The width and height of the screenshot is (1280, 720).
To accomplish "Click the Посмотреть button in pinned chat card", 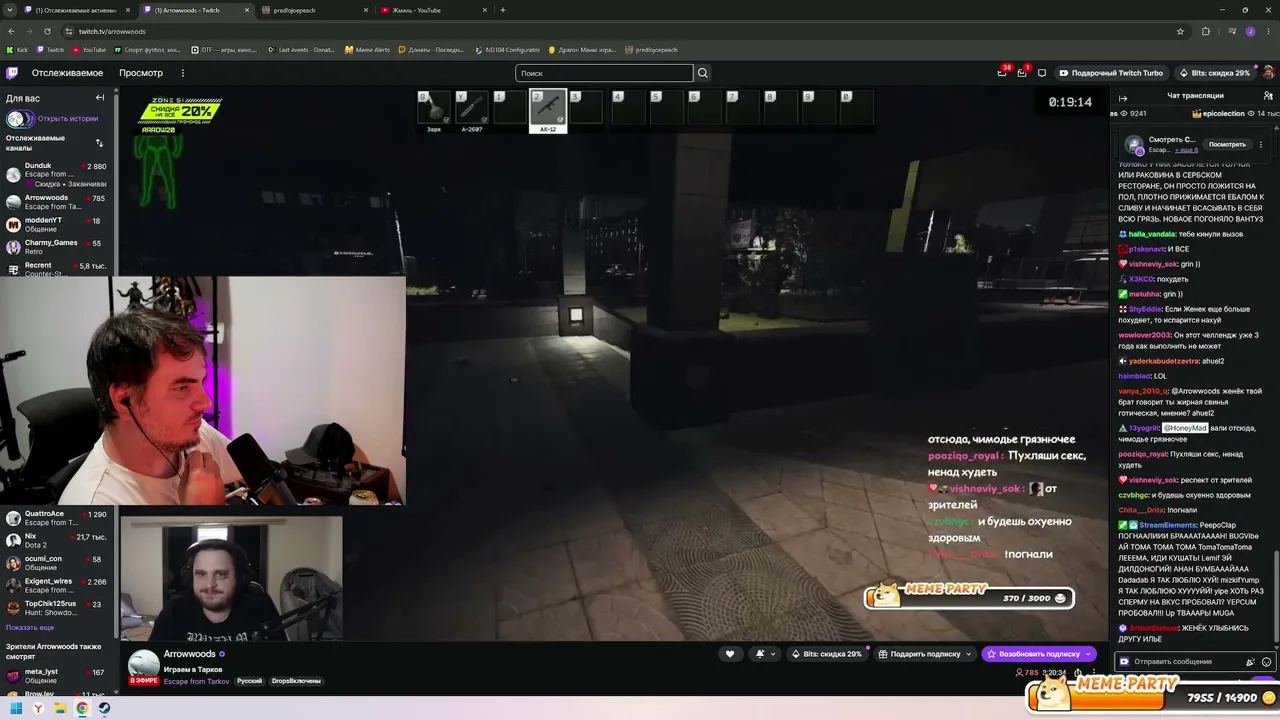I will click(x=1227, y=144).
